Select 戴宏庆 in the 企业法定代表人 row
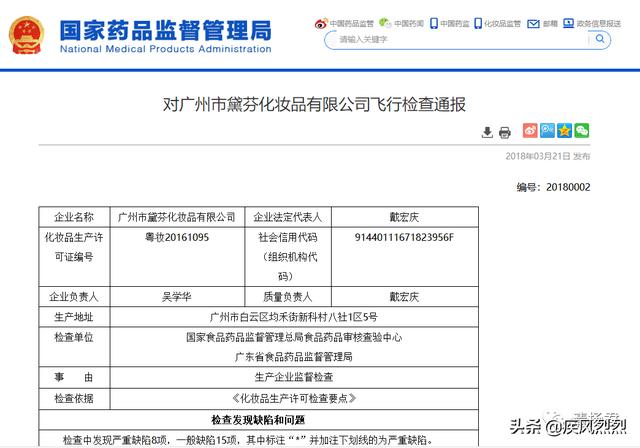 click(x=404, y=217)
